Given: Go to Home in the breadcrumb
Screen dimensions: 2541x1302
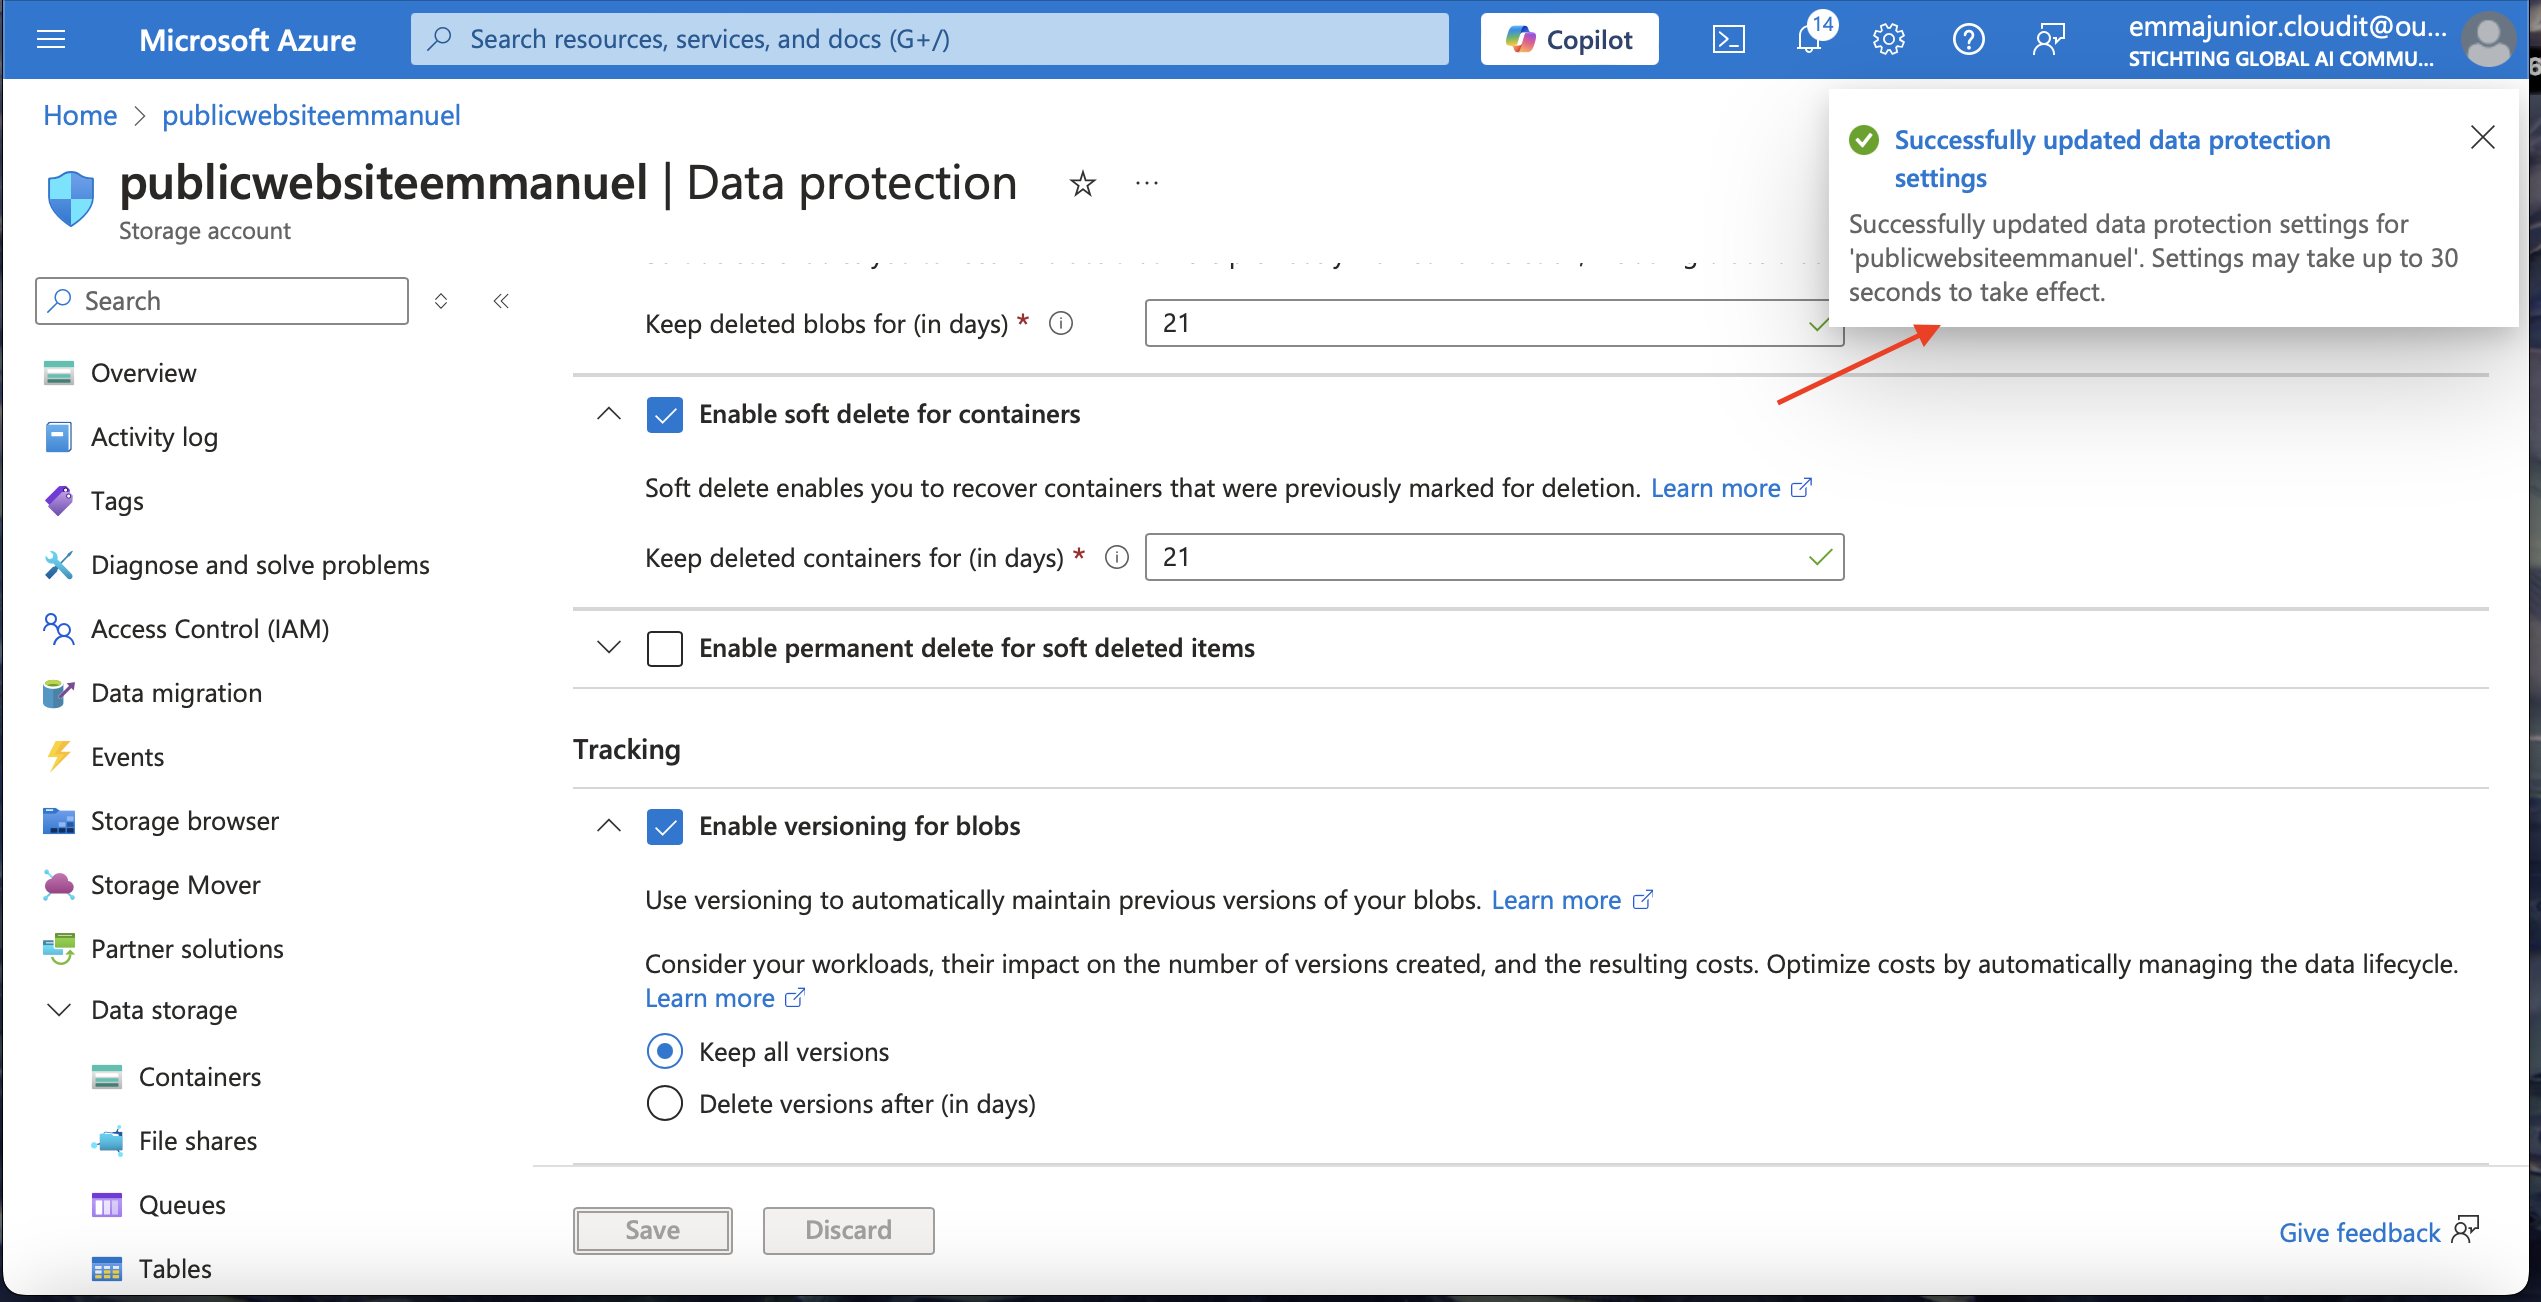Looking at the screenshot, I should point(80,115).
